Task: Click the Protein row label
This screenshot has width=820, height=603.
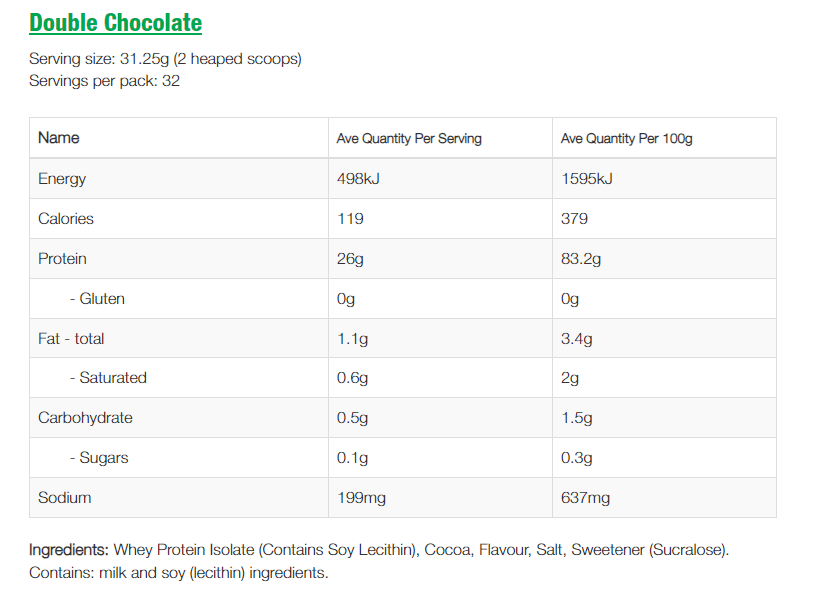Action: click(x=62, y=259)
